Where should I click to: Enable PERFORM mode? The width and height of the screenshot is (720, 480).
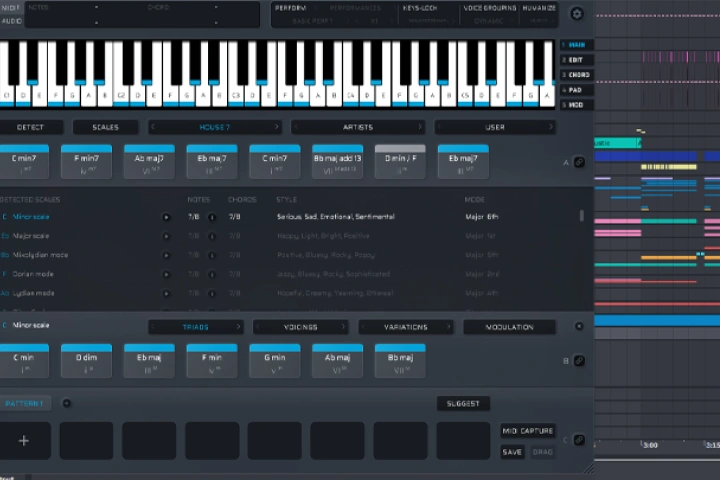[291, 8]
